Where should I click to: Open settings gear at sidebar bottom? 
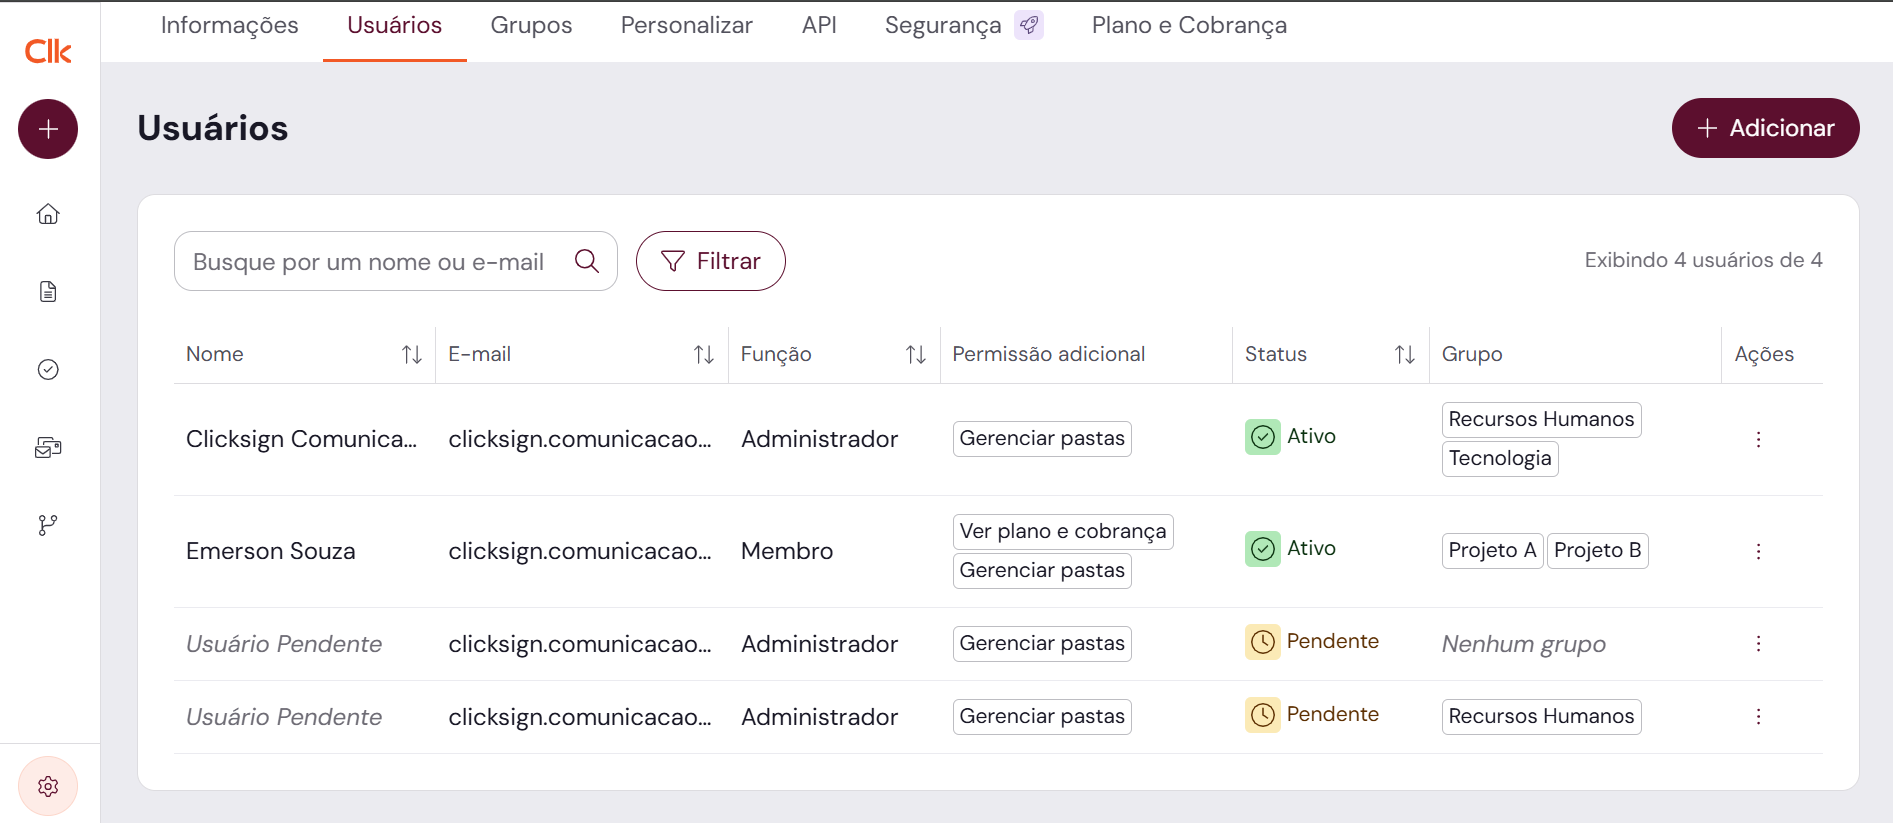pyautogui.click(x=48, y=787)
